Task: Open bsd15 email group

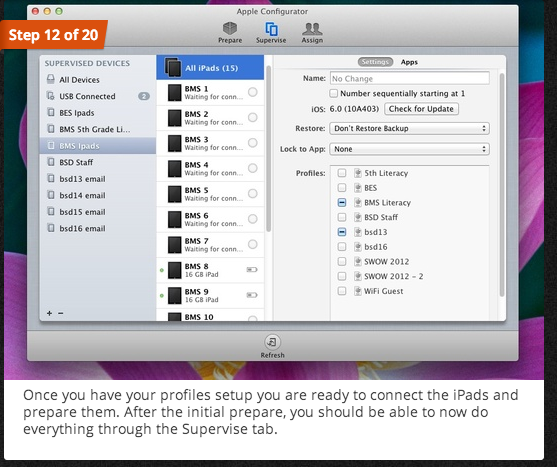Action: 98,212
